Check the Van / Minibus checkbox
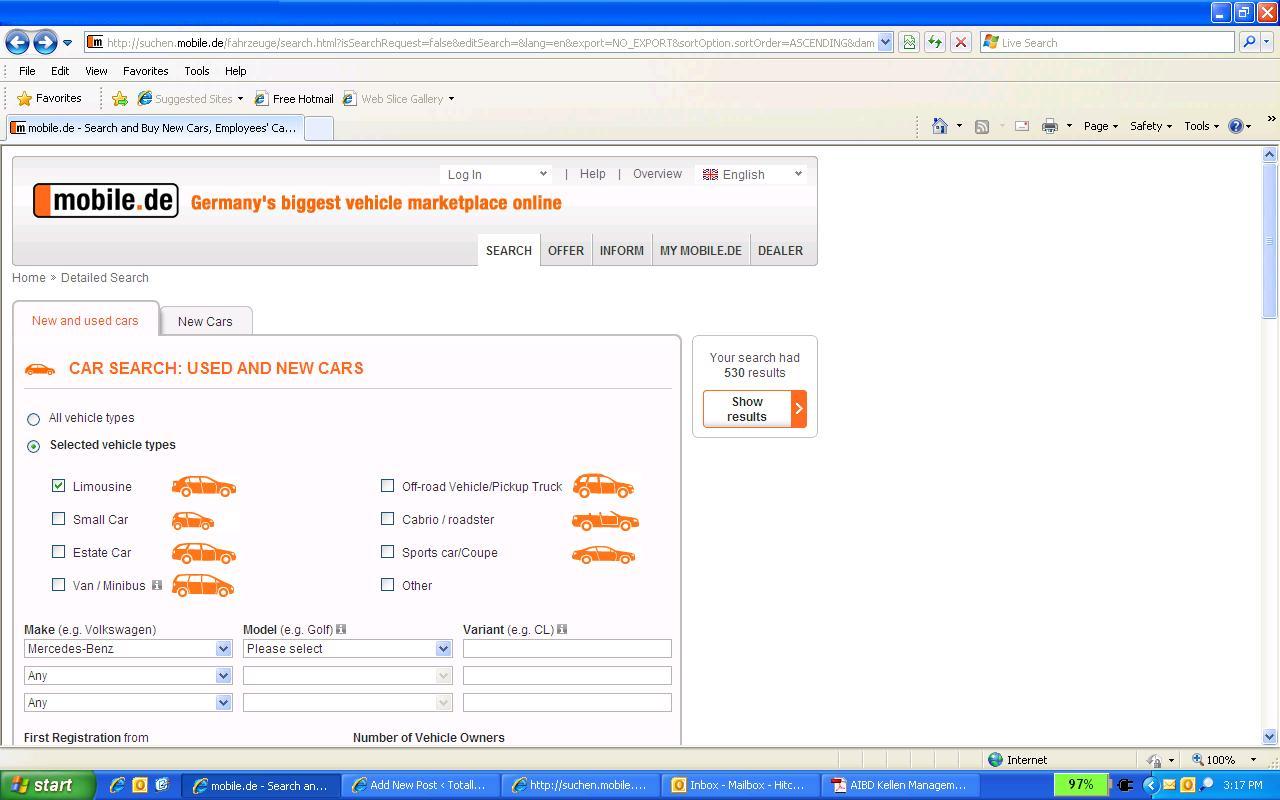Screen dimensions: 1280x800 coord(58,585)
